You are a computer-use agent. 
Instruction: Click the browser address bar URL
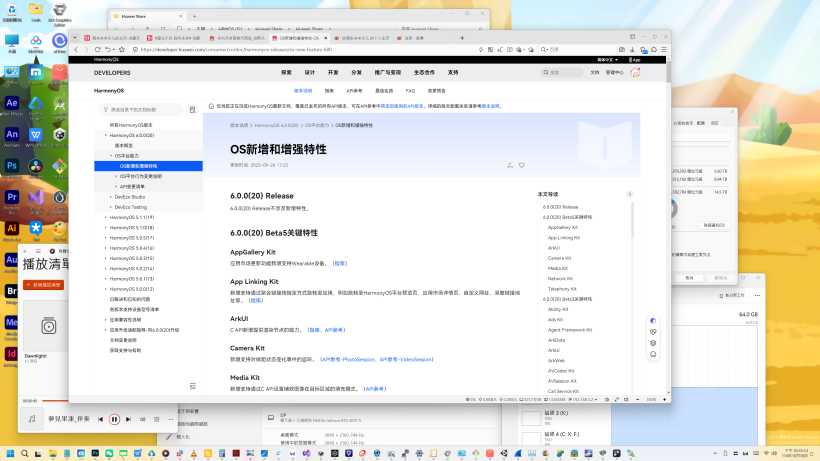click(236, 50)
